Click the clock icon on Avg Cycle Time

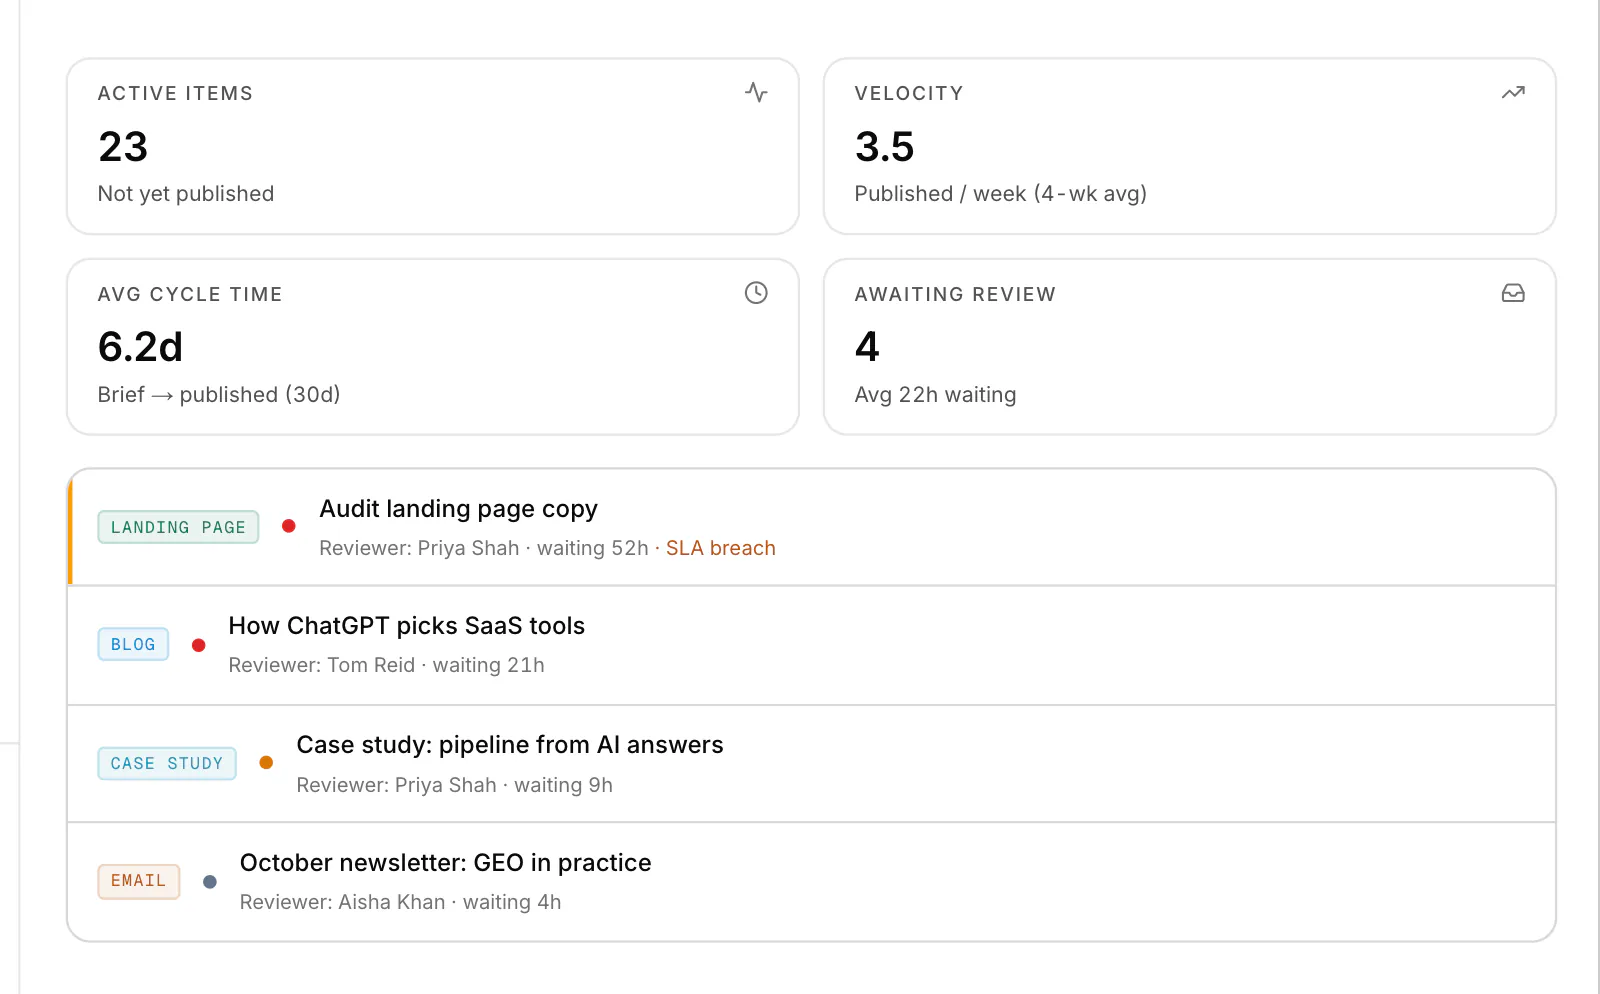pyautogui.click(x=756, y=293)
